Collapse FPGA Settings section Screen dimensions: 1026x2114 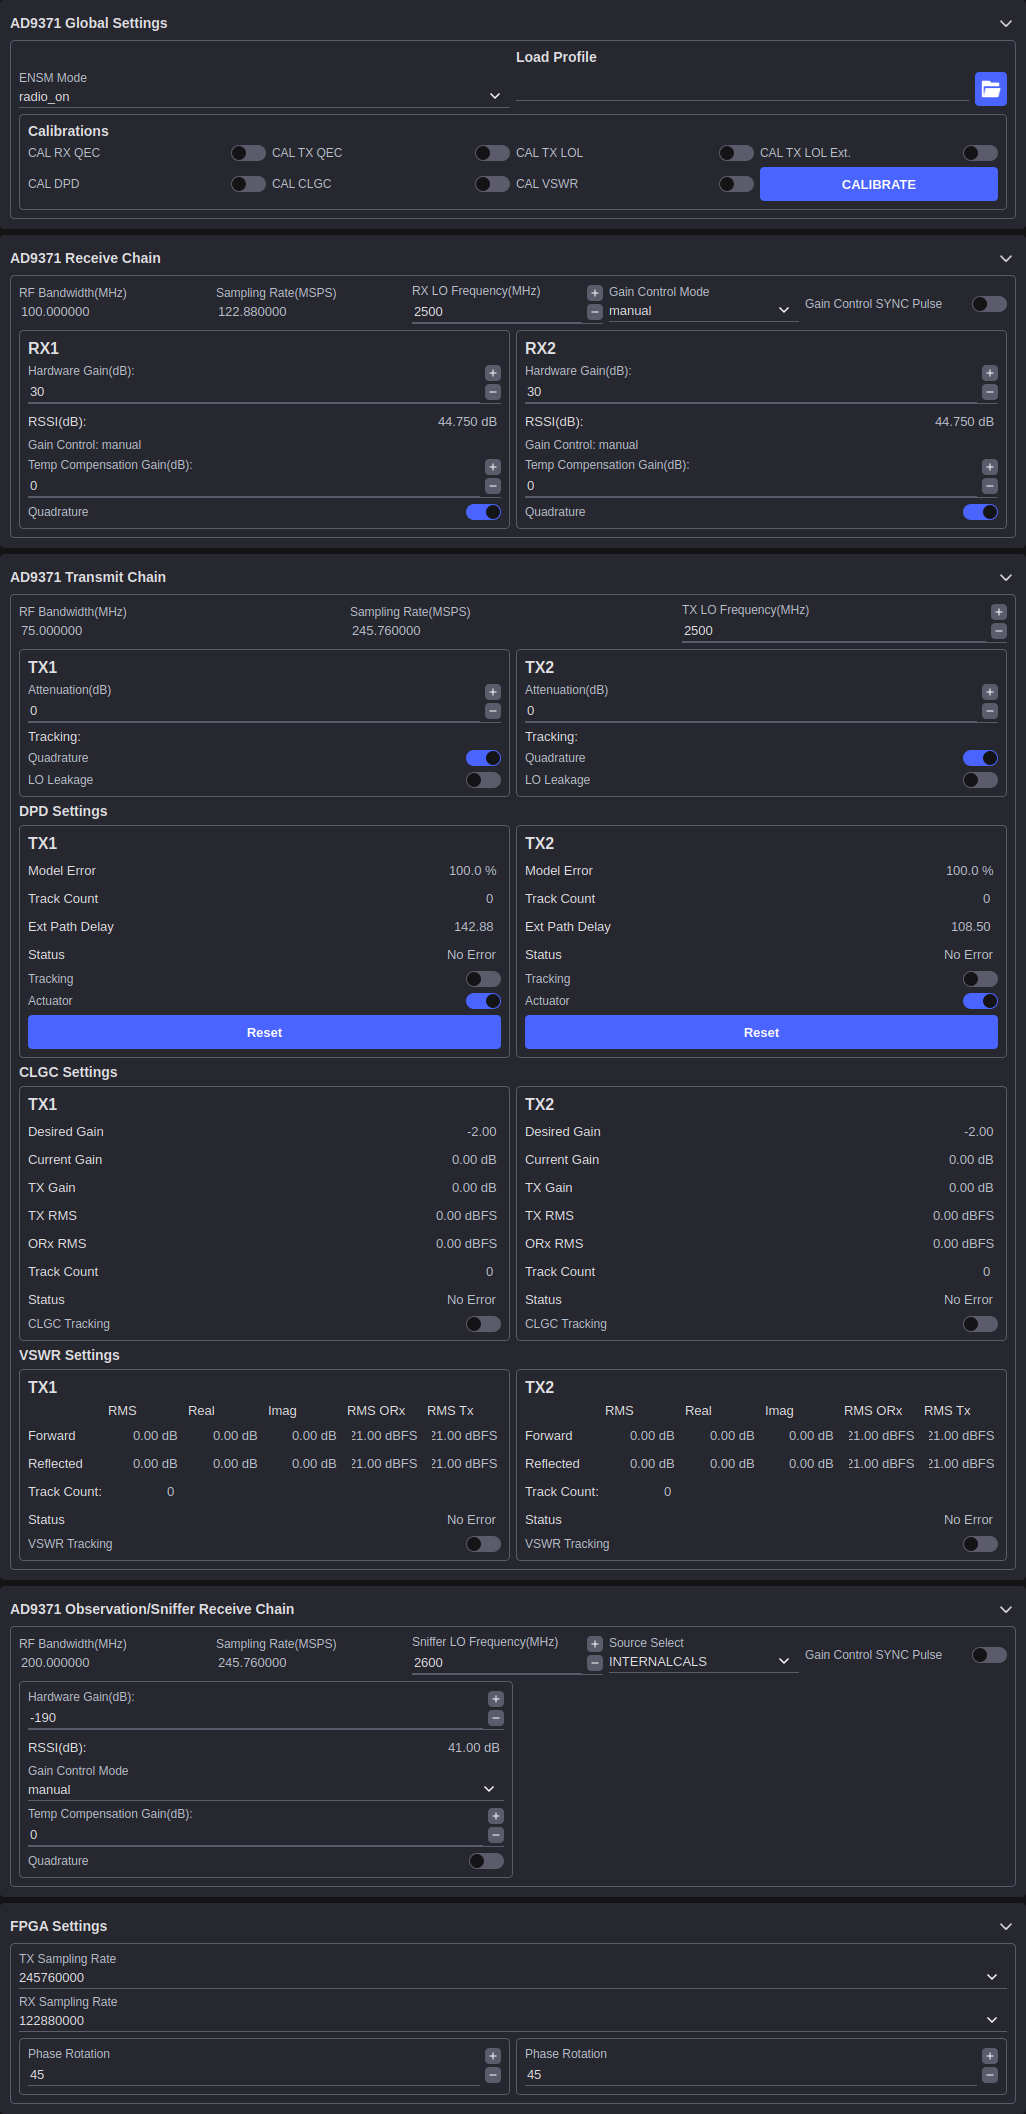coord(1006,1926)
